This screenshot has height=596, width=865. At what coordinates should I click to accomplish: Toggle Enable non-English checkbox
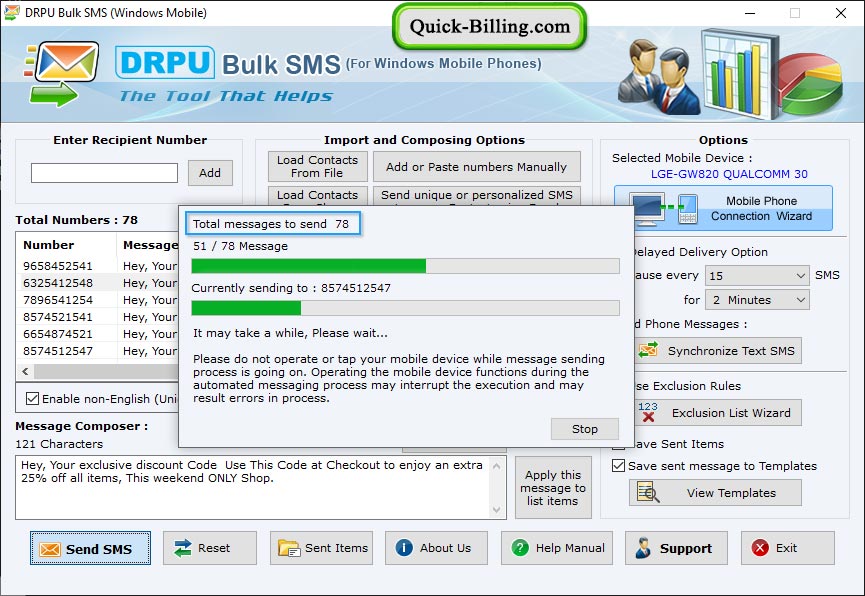tap(33, 398)
